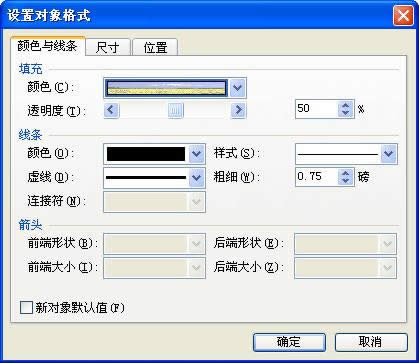Viewport: 419px width, 363px height.
Task: Click the 磅 unit label
Action: pyautogui.click(x=364, y=176)
